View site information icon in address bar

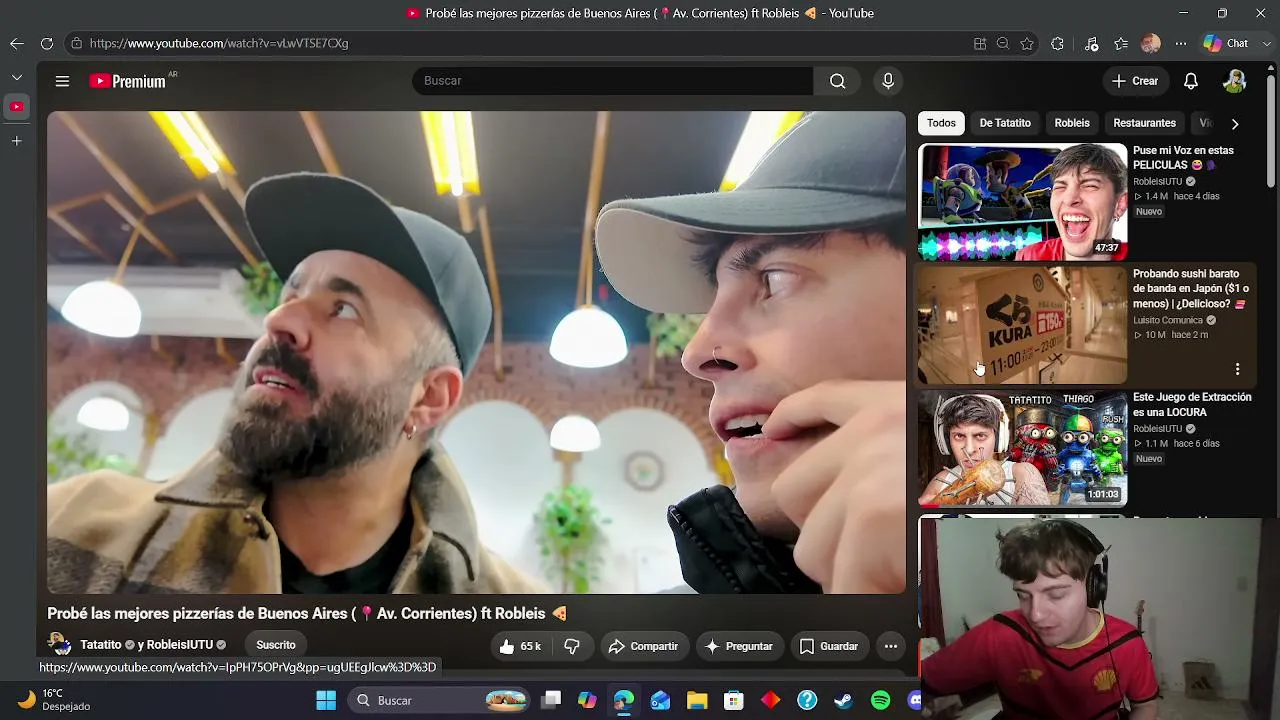[x=76, y=43]
